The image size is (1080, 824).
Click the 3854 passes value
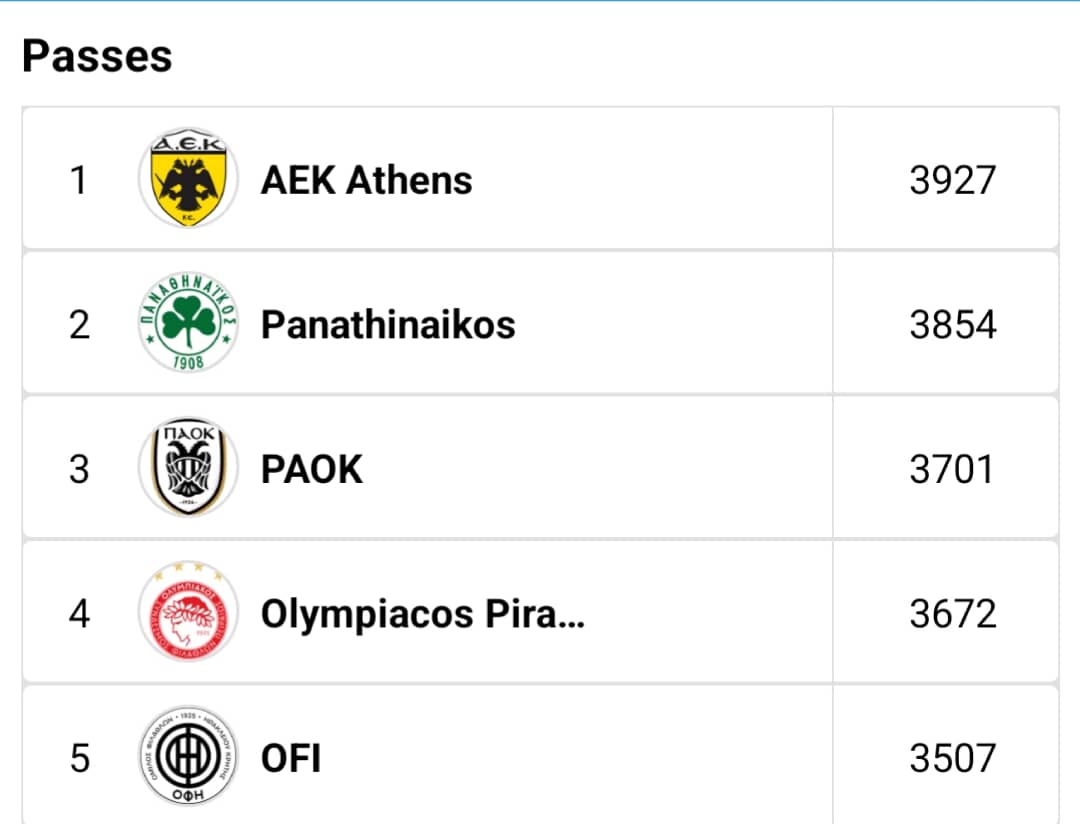click(953, 325)
